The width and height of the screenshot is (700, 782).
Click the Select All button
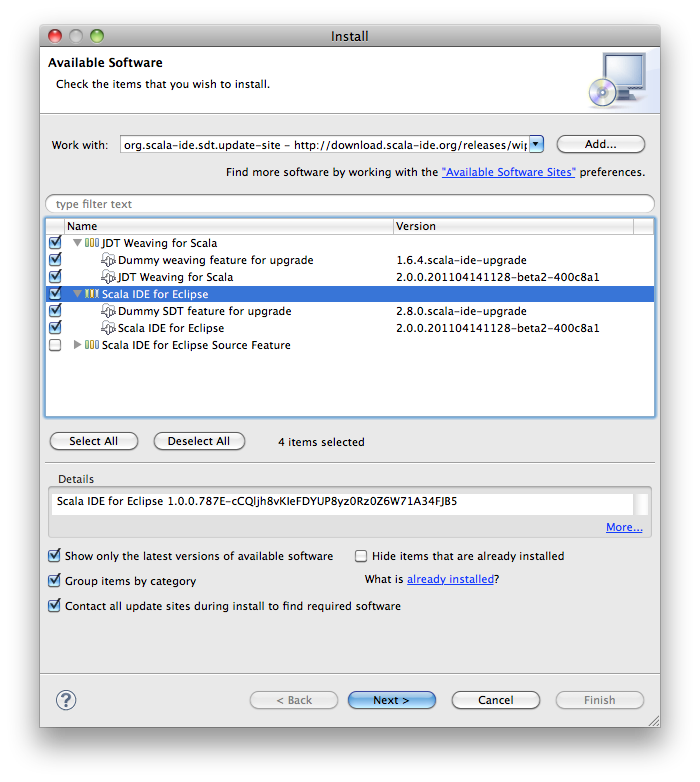[x=94, y=441]
